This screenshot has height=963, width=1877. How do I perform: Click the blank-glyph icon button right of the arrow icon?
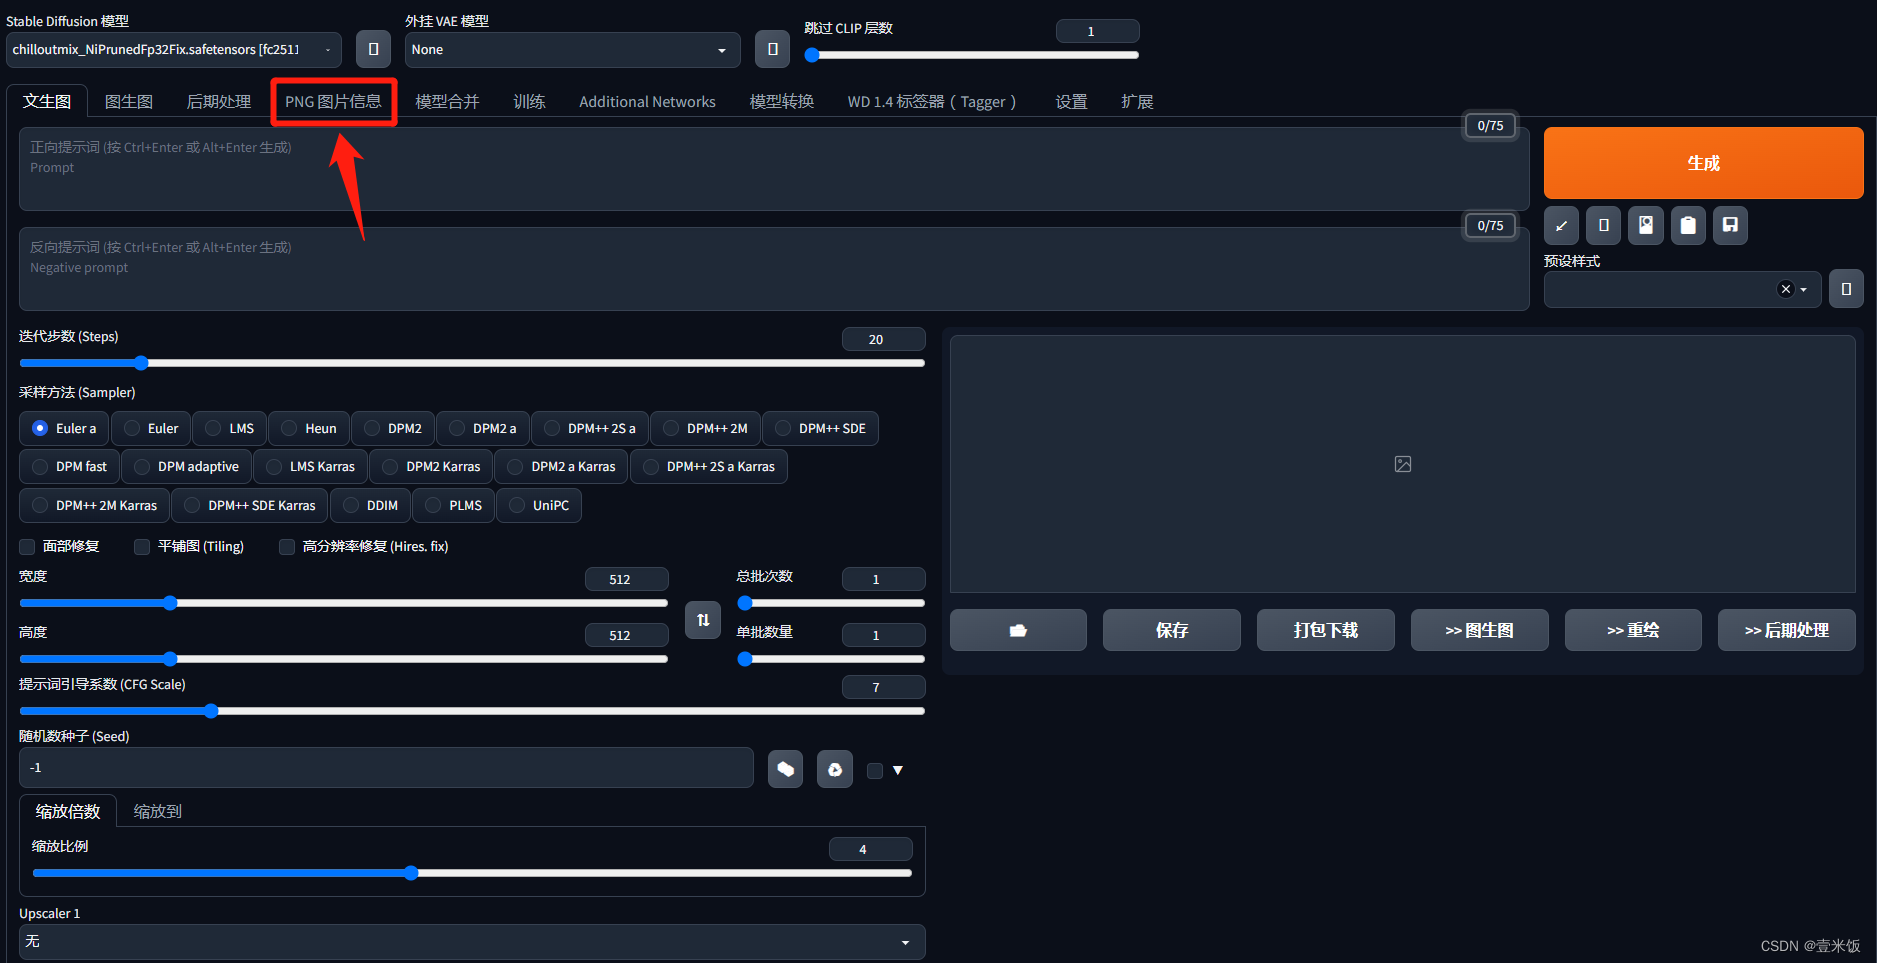tap(1604, 225)
